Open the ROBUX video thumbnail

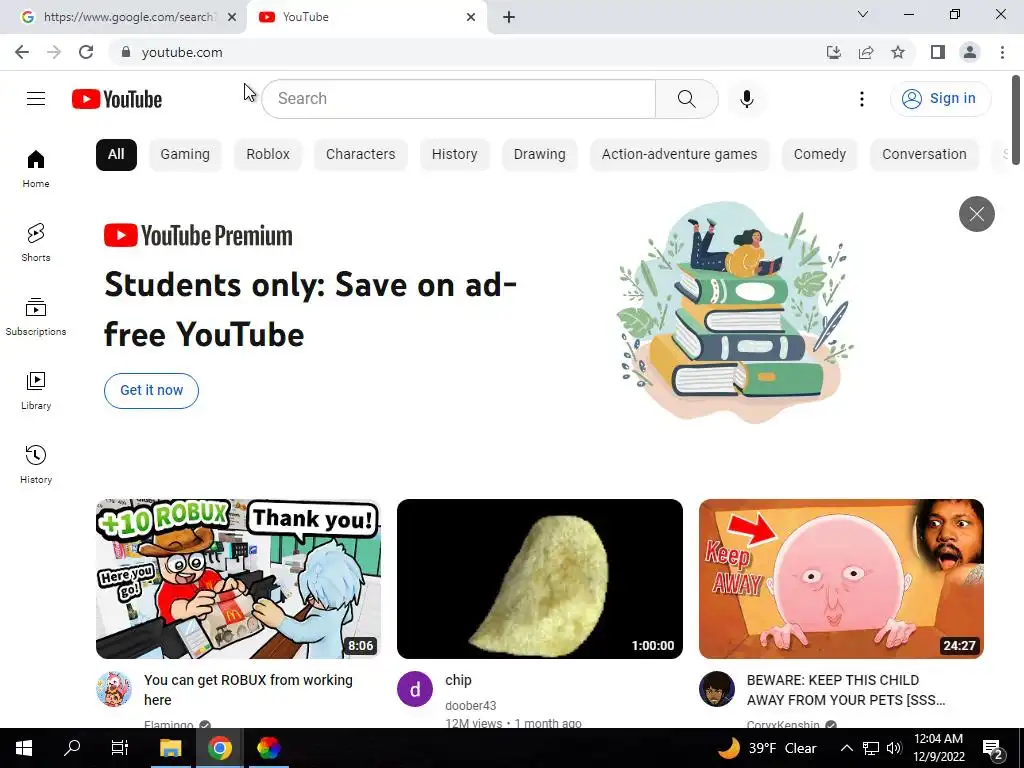coord(238,579)
